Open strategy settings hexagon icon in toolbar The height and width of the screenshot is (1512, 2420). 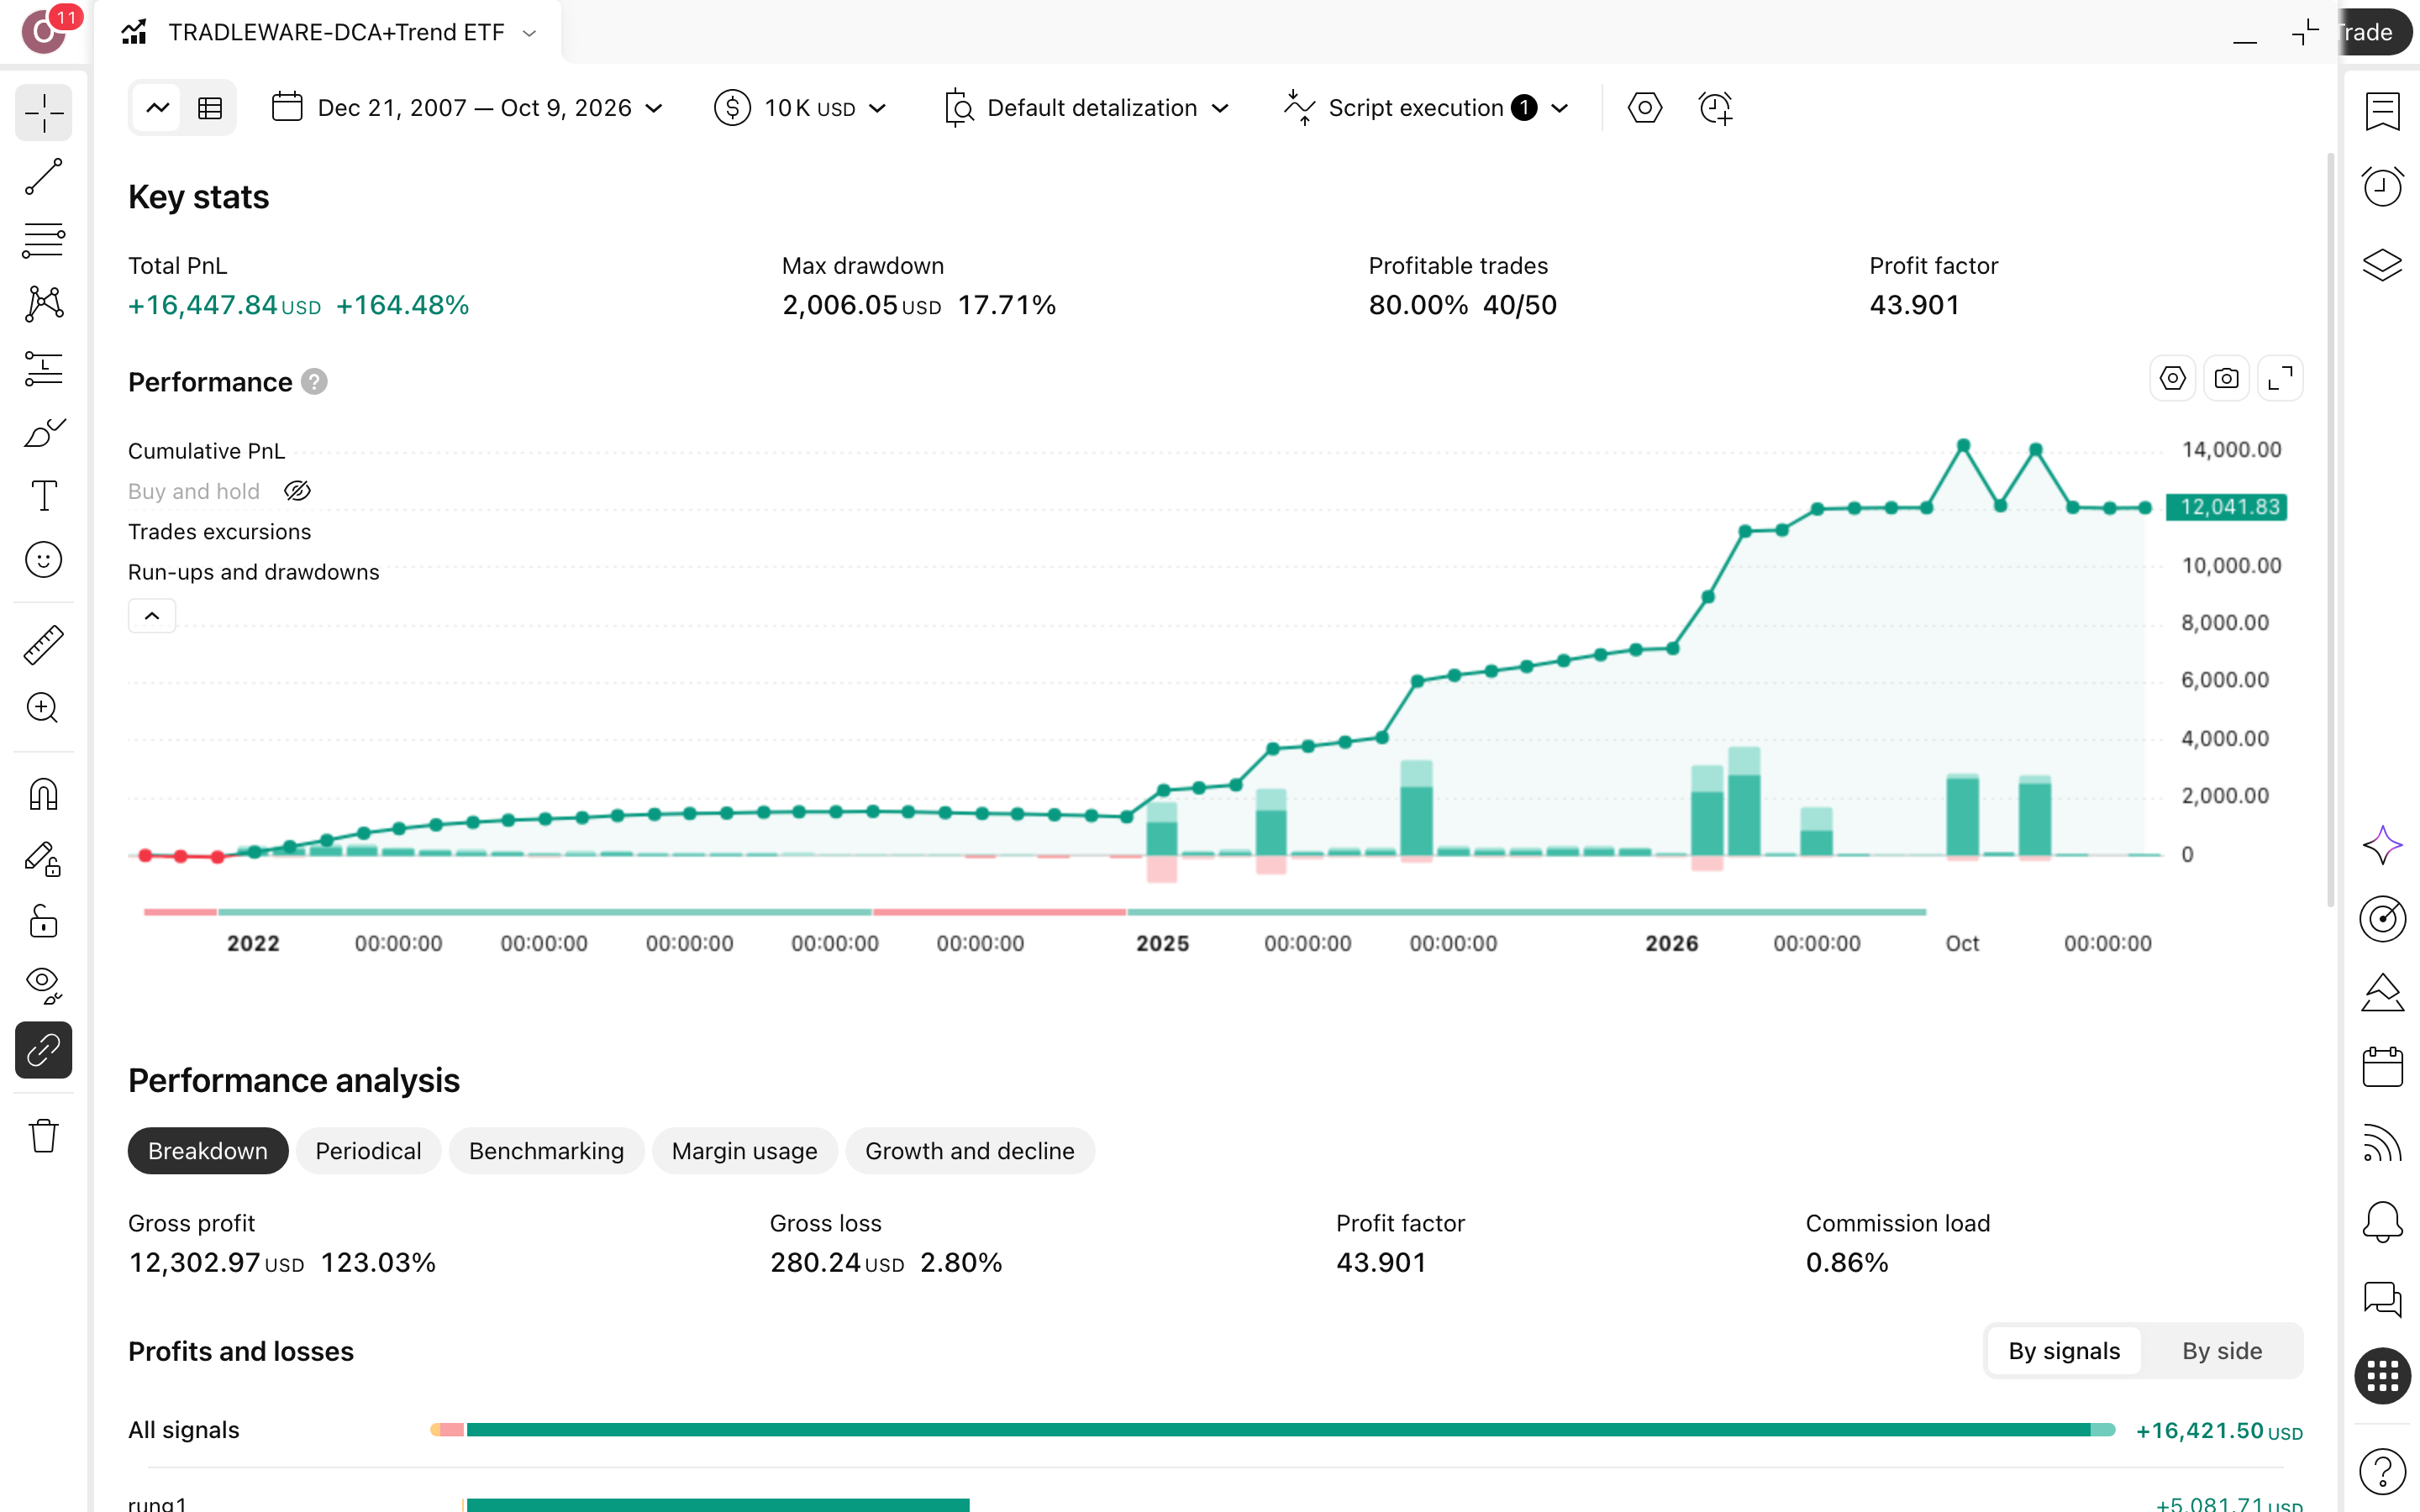pyautogui.click(x=1644, y=108)
